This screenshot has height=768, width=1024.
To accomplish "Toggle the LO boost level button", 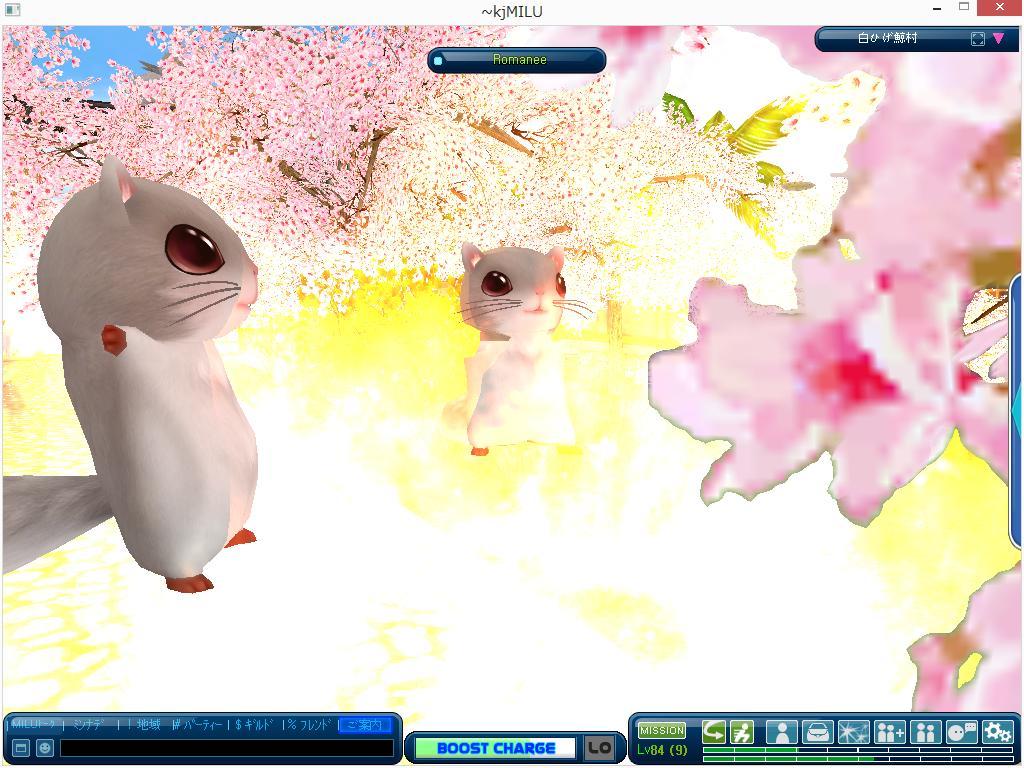I will point(599,748).
